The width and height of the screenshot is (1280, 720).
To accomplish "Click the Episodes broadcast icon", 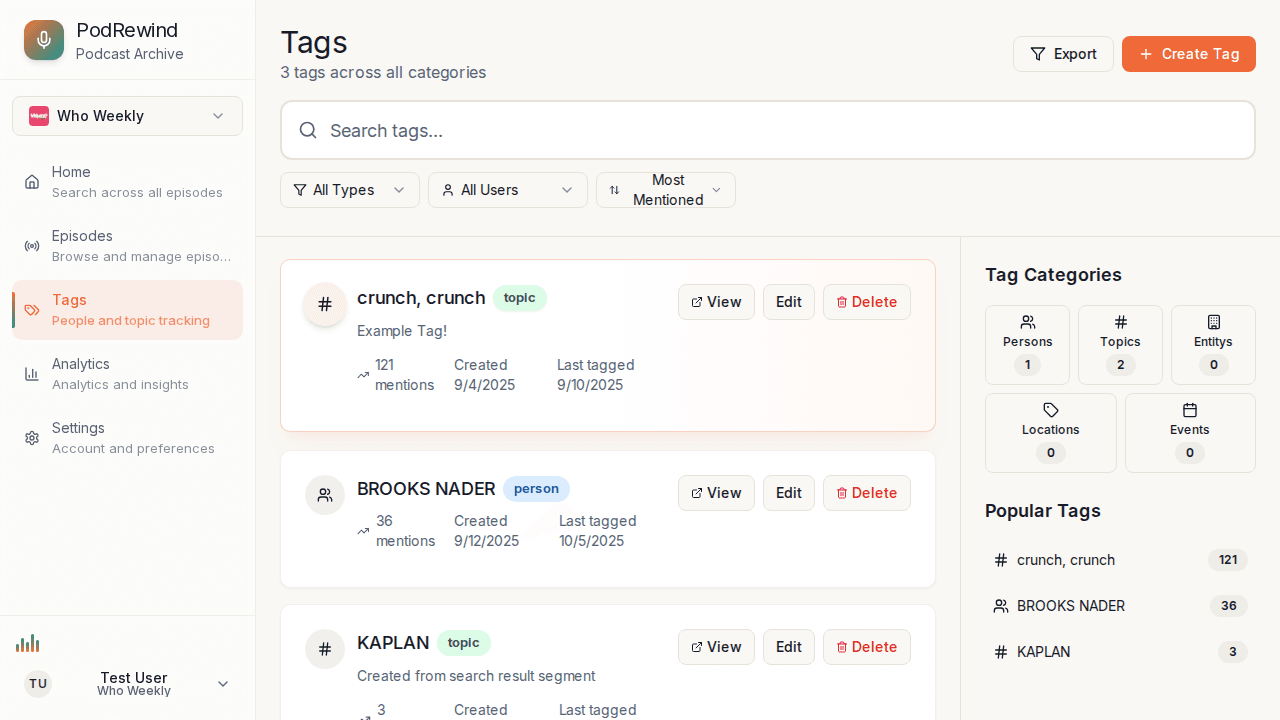I will click(x=32, y=245).
